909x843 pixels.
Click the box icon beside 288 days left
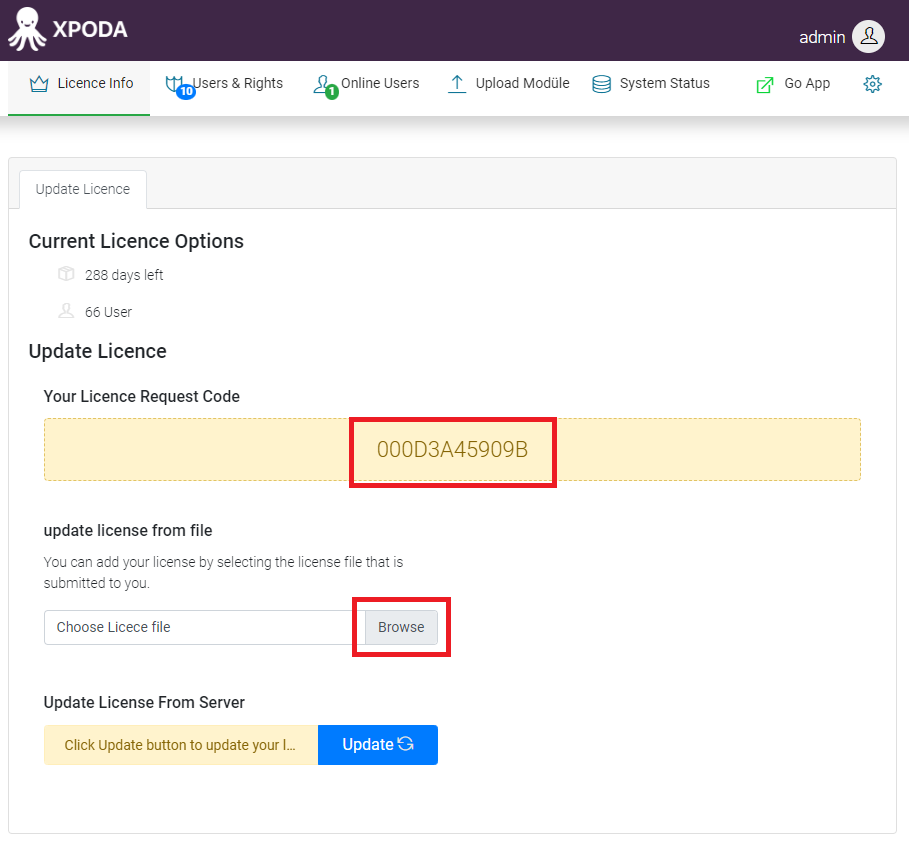click(x=66, y=273)
